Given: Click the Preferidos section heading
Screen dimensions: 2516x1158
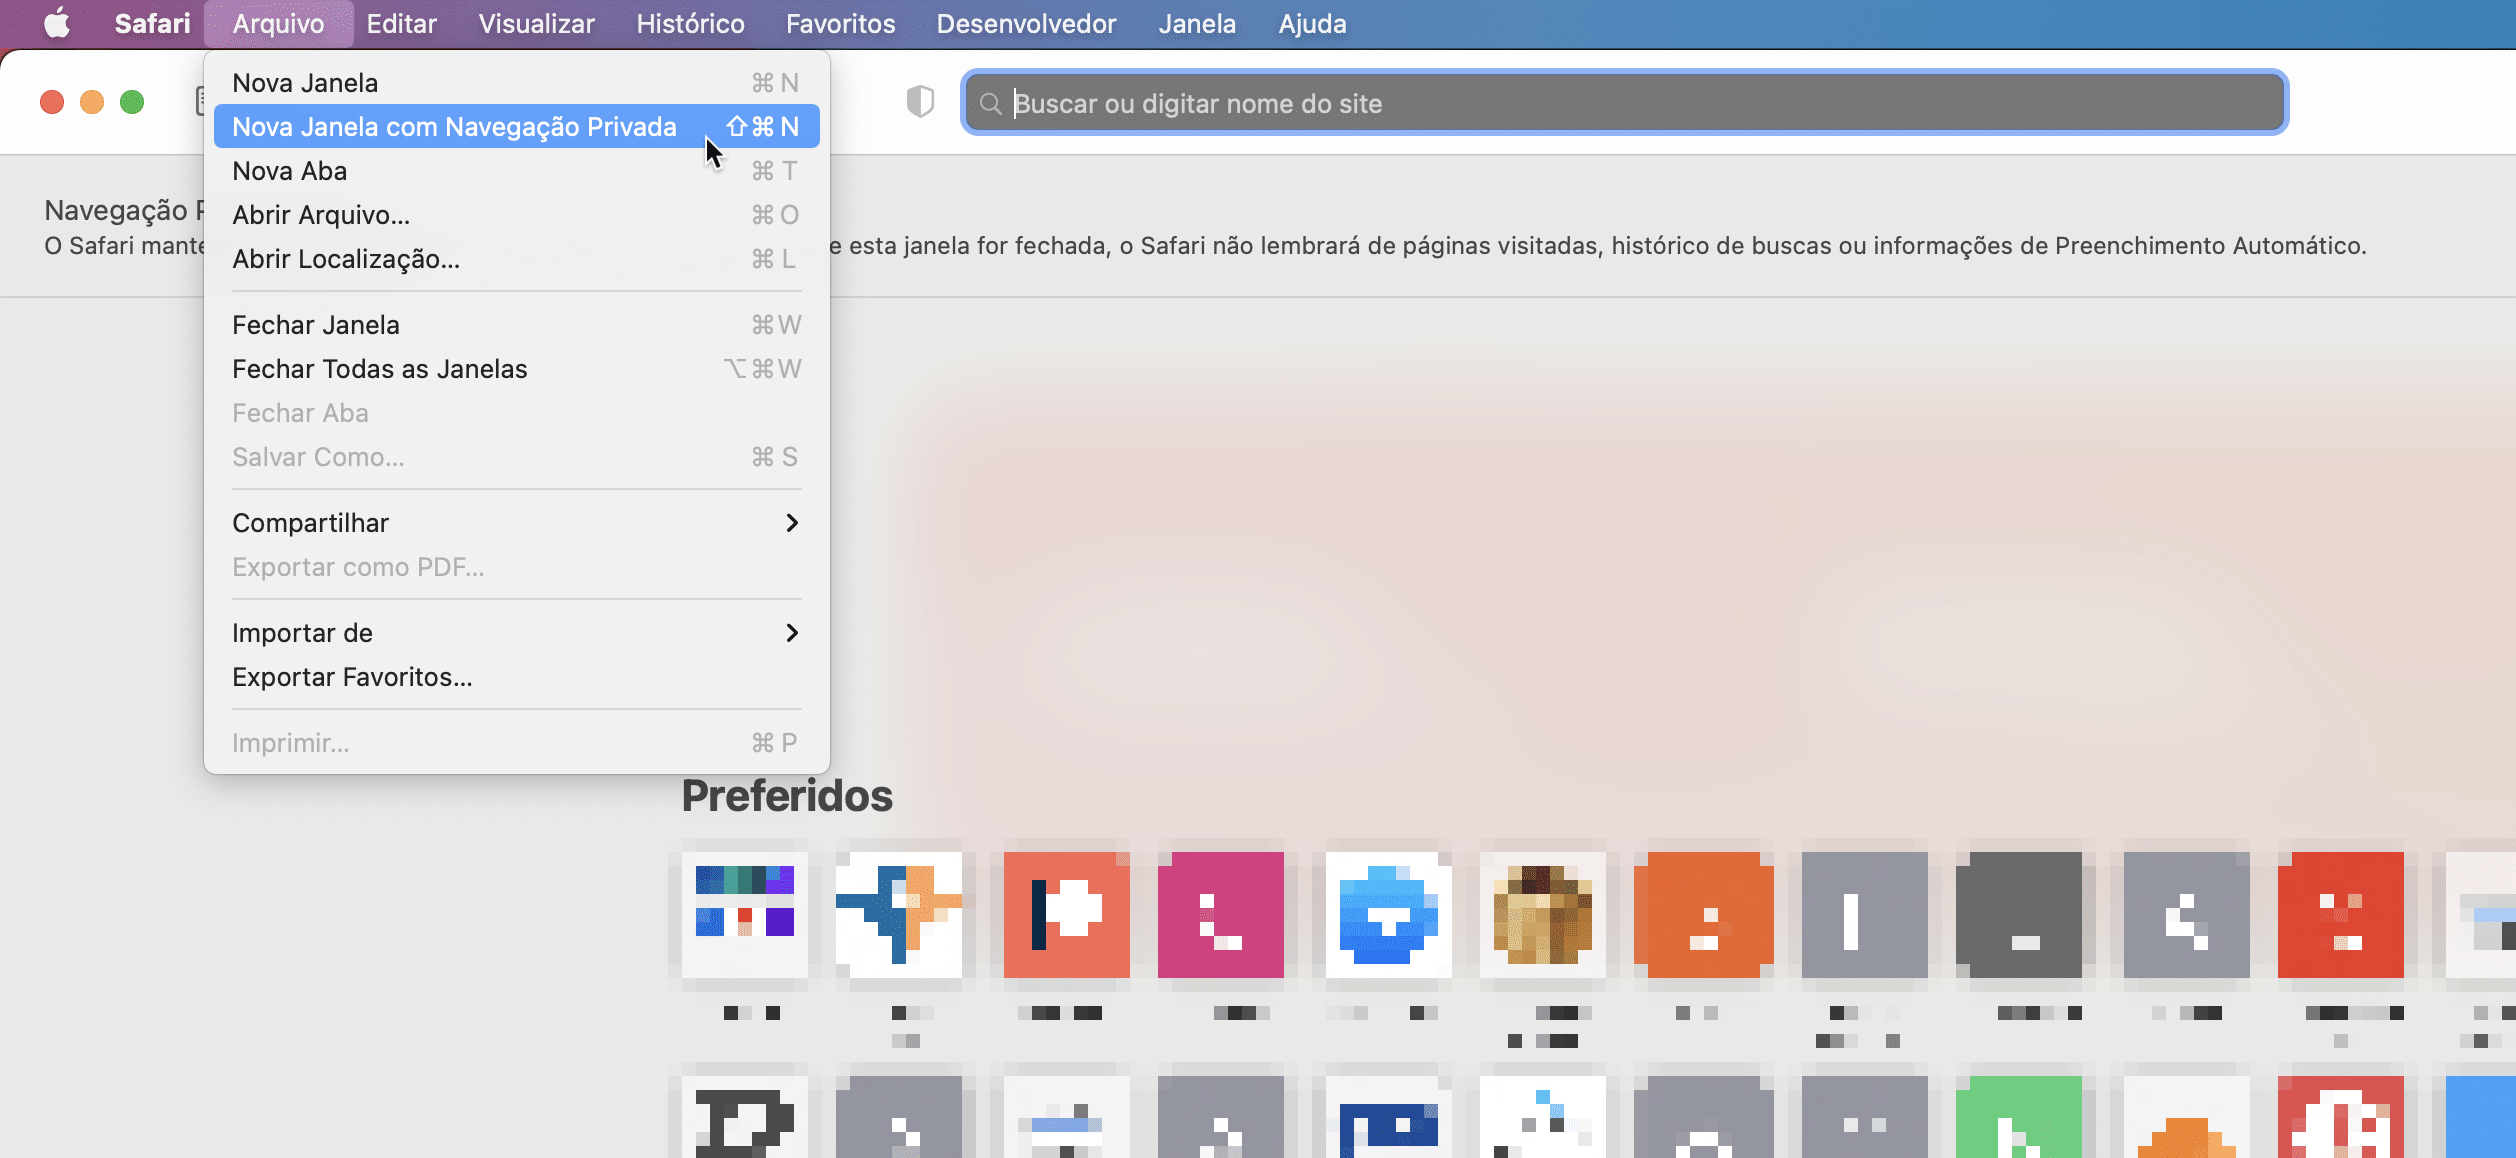Looking at the screenshot, I should [787, 796].
